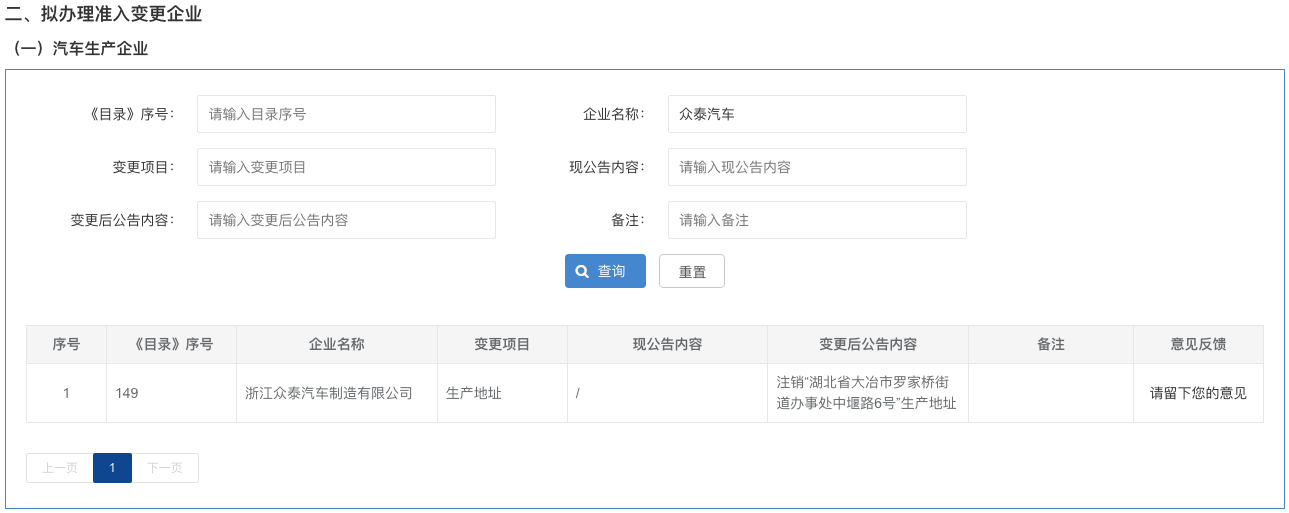
Task: Select the 生产地址 table cell
Action: click(502, 393)
